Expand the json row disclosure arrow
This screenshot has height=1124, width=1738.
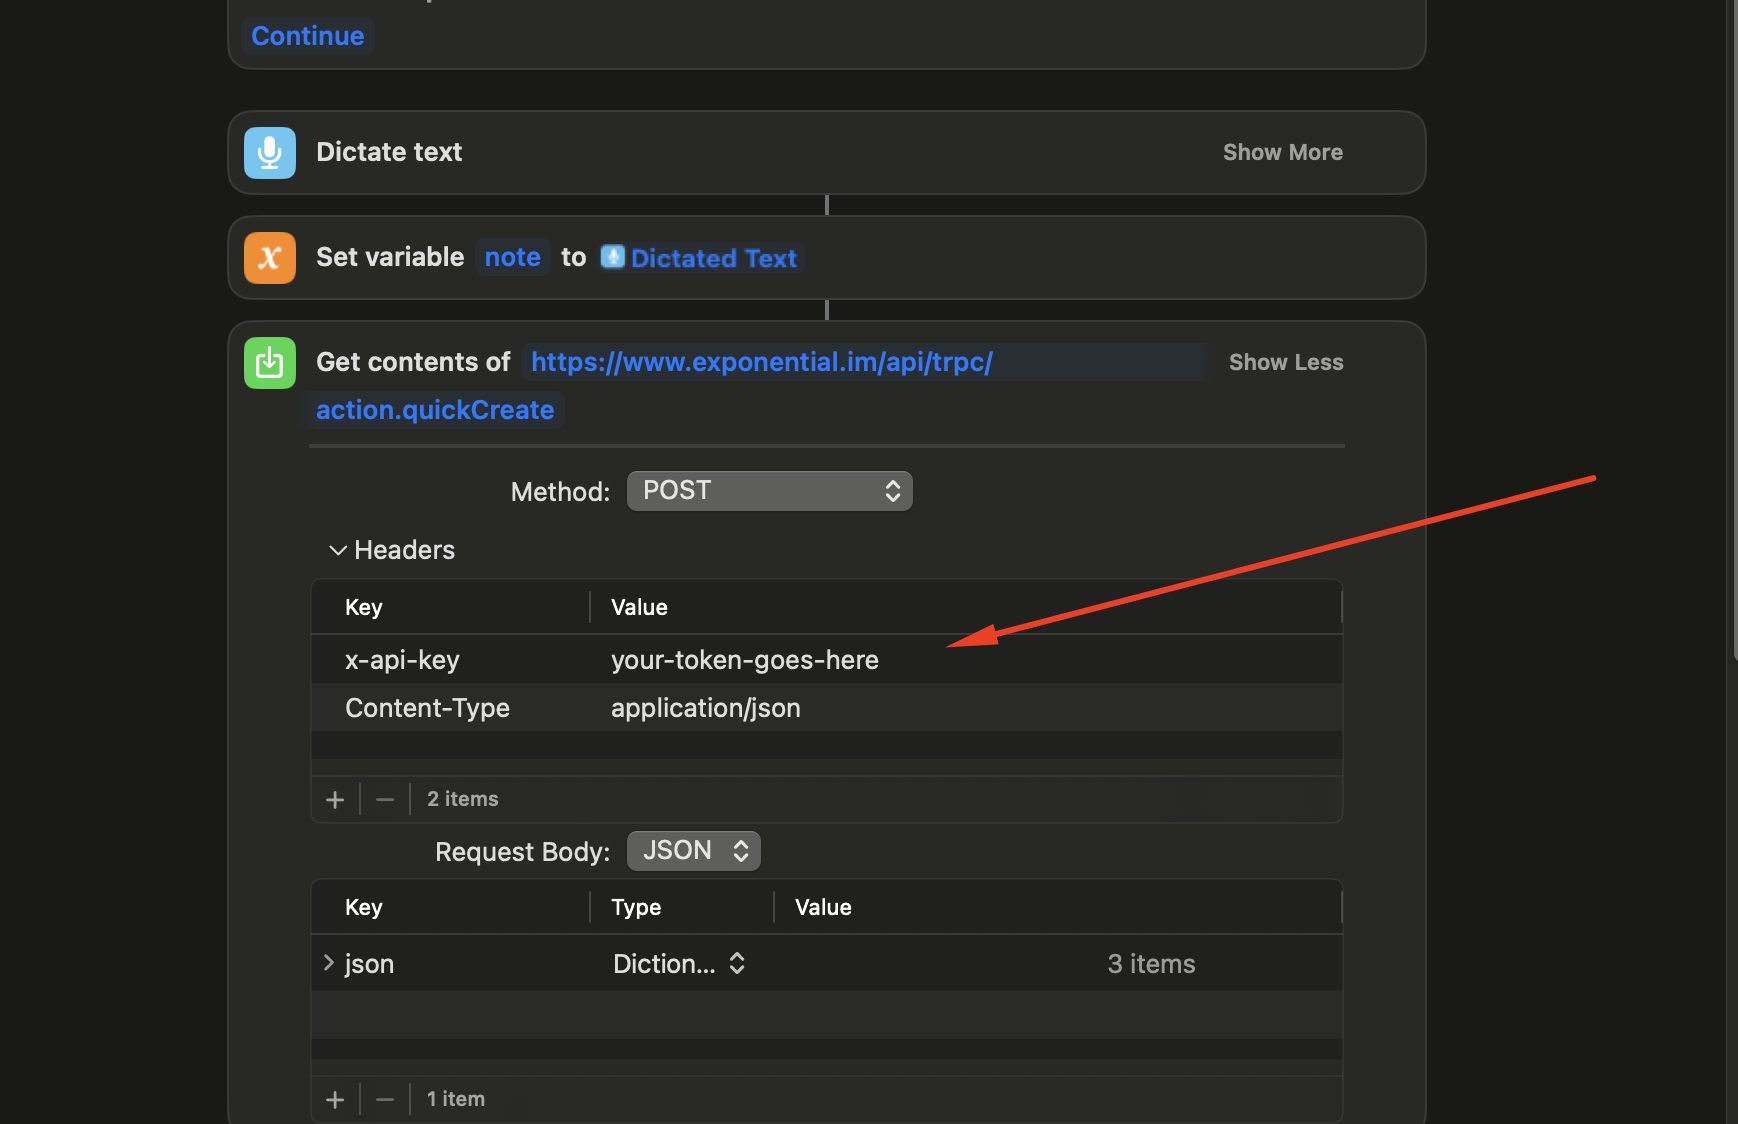pyautogui.click(x=328, y=963)
